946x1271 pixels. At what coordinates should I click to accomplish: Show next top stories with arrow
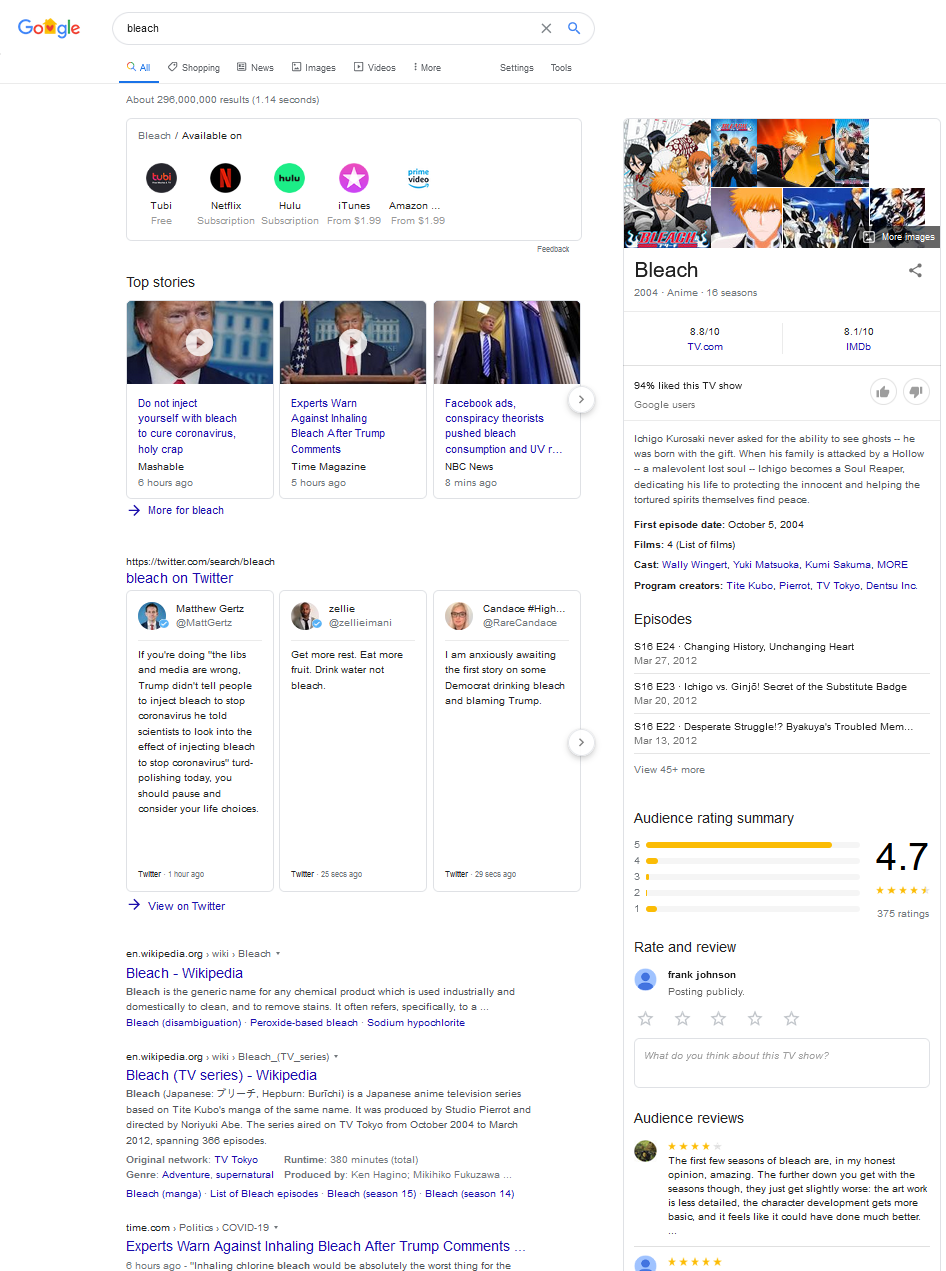[x=581, y=400]
